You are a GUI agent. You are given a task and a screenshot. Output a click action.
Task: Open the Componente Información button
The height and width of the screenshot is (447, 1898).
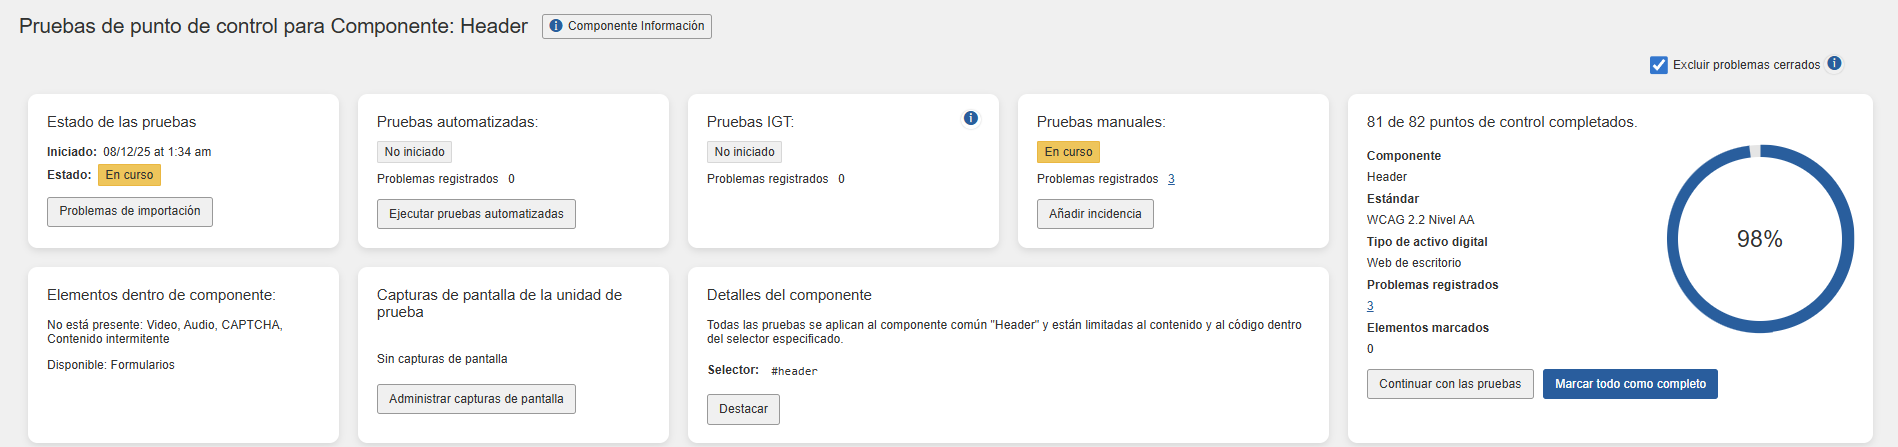pos(626,26)
